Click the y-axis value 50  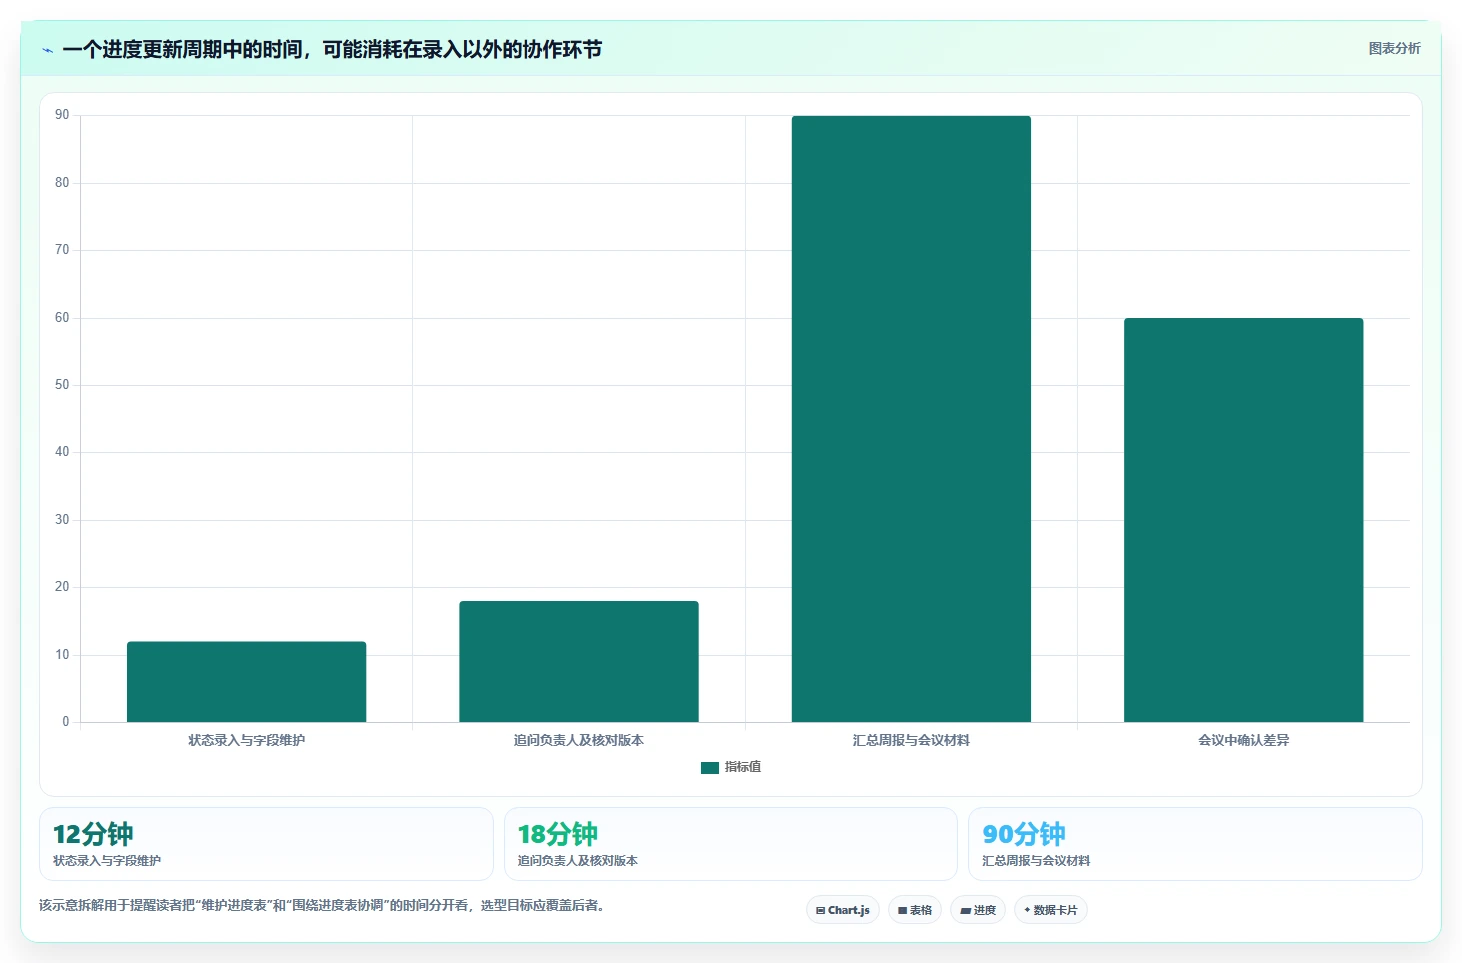point(62,385)
